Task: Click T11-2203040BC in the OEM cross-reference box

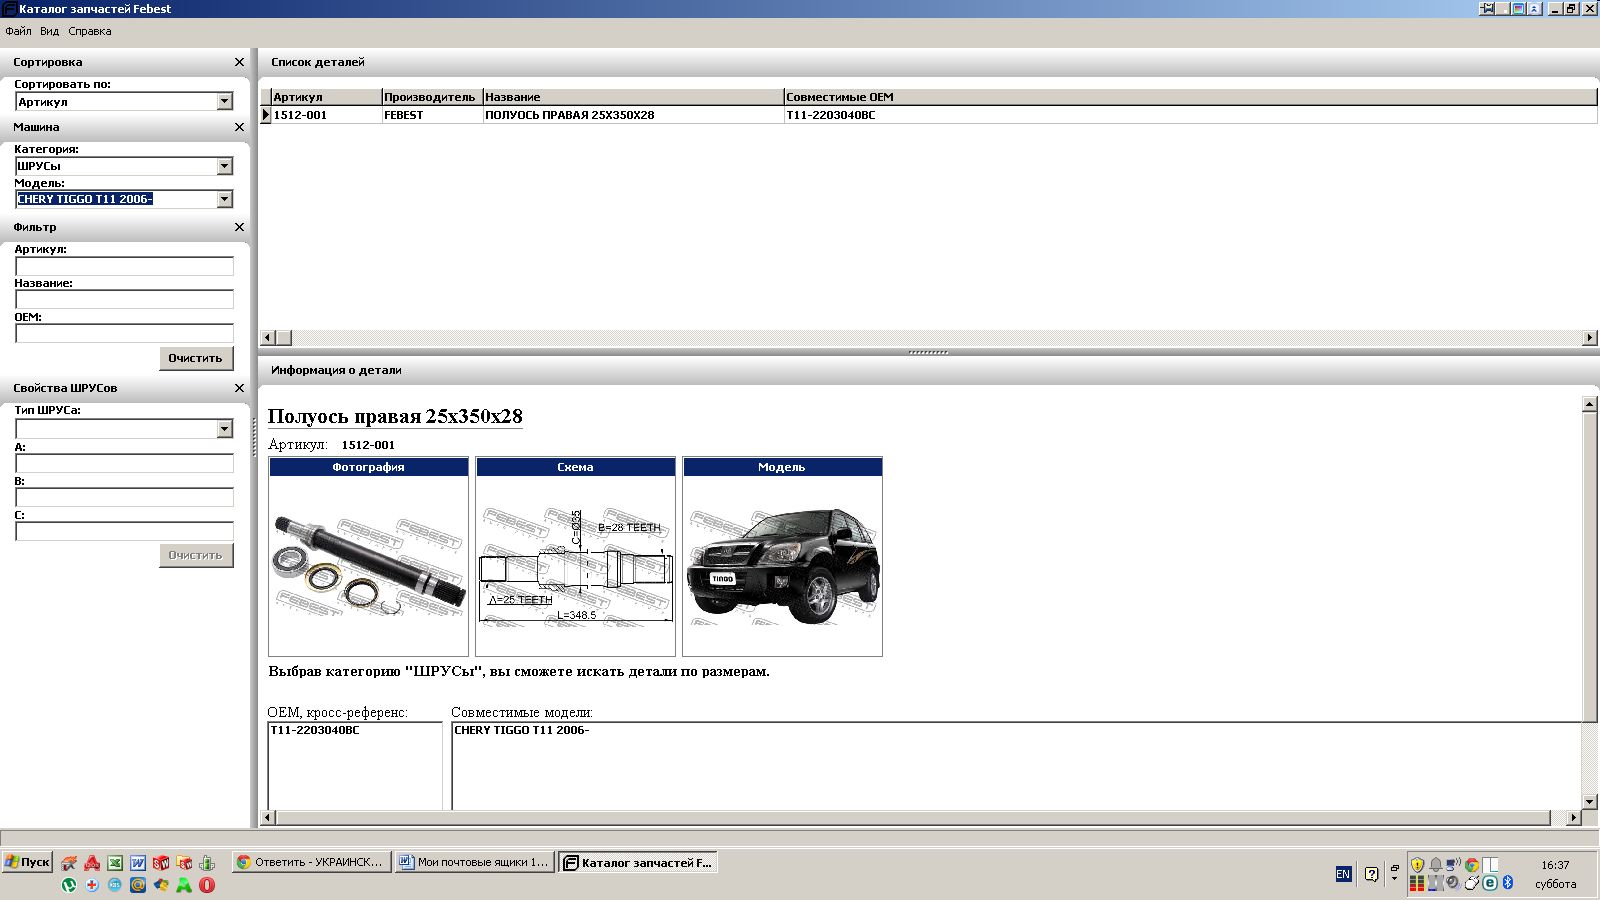Action: (315, 730)
